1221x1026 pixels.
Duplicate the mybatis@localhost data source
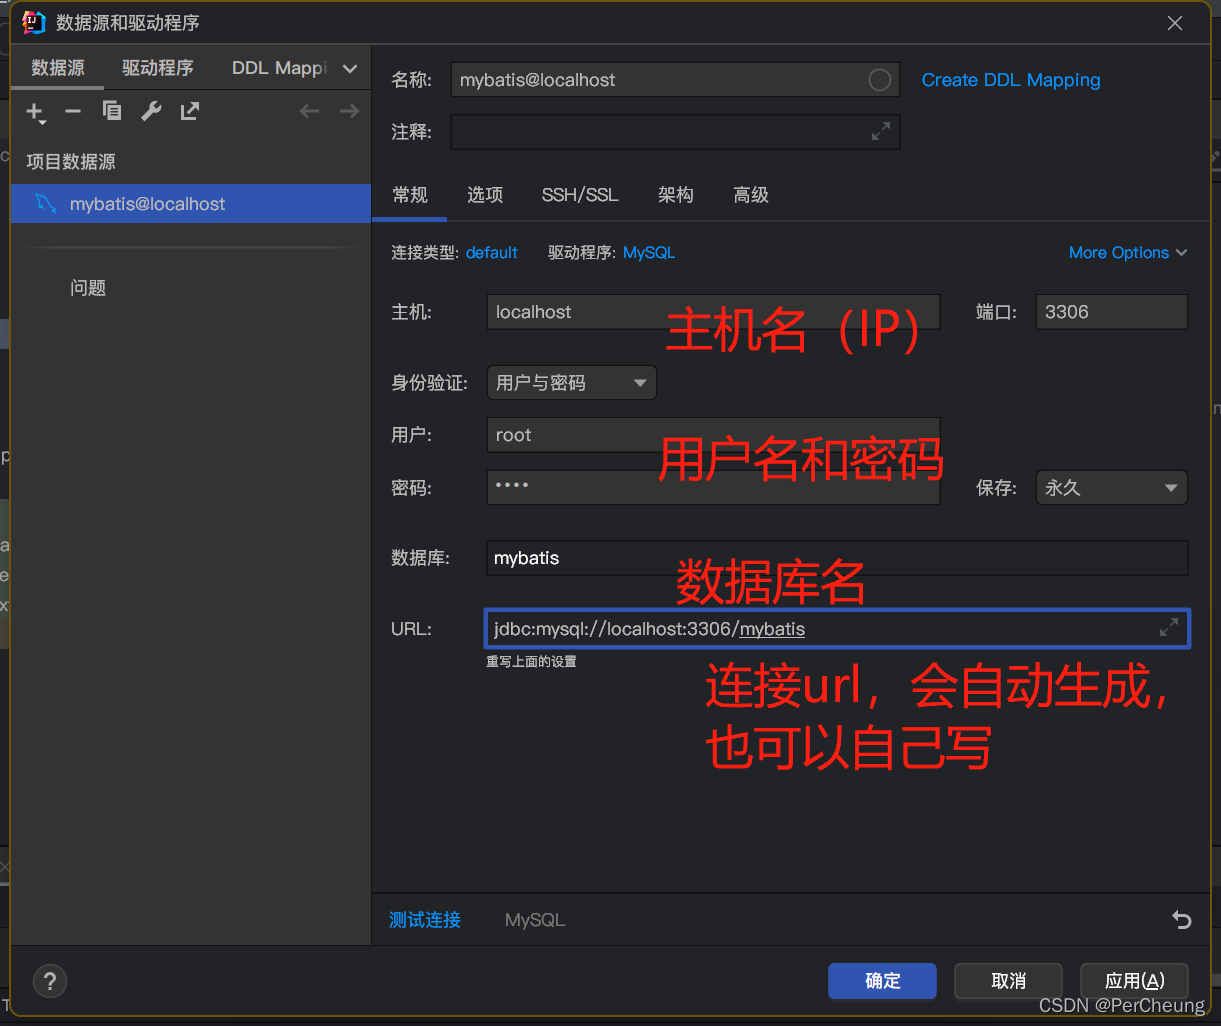click(x=111, y=111)
